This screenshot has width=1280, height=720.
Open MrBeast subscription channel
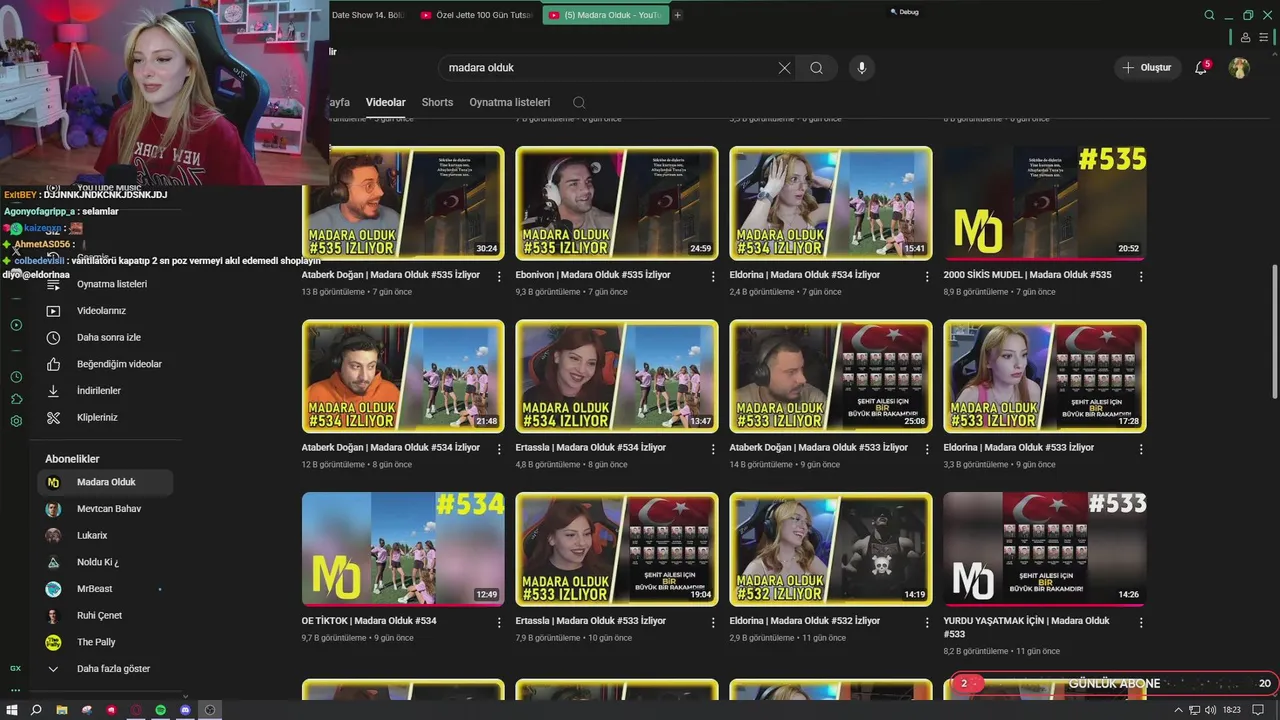[x=106, y=589]
